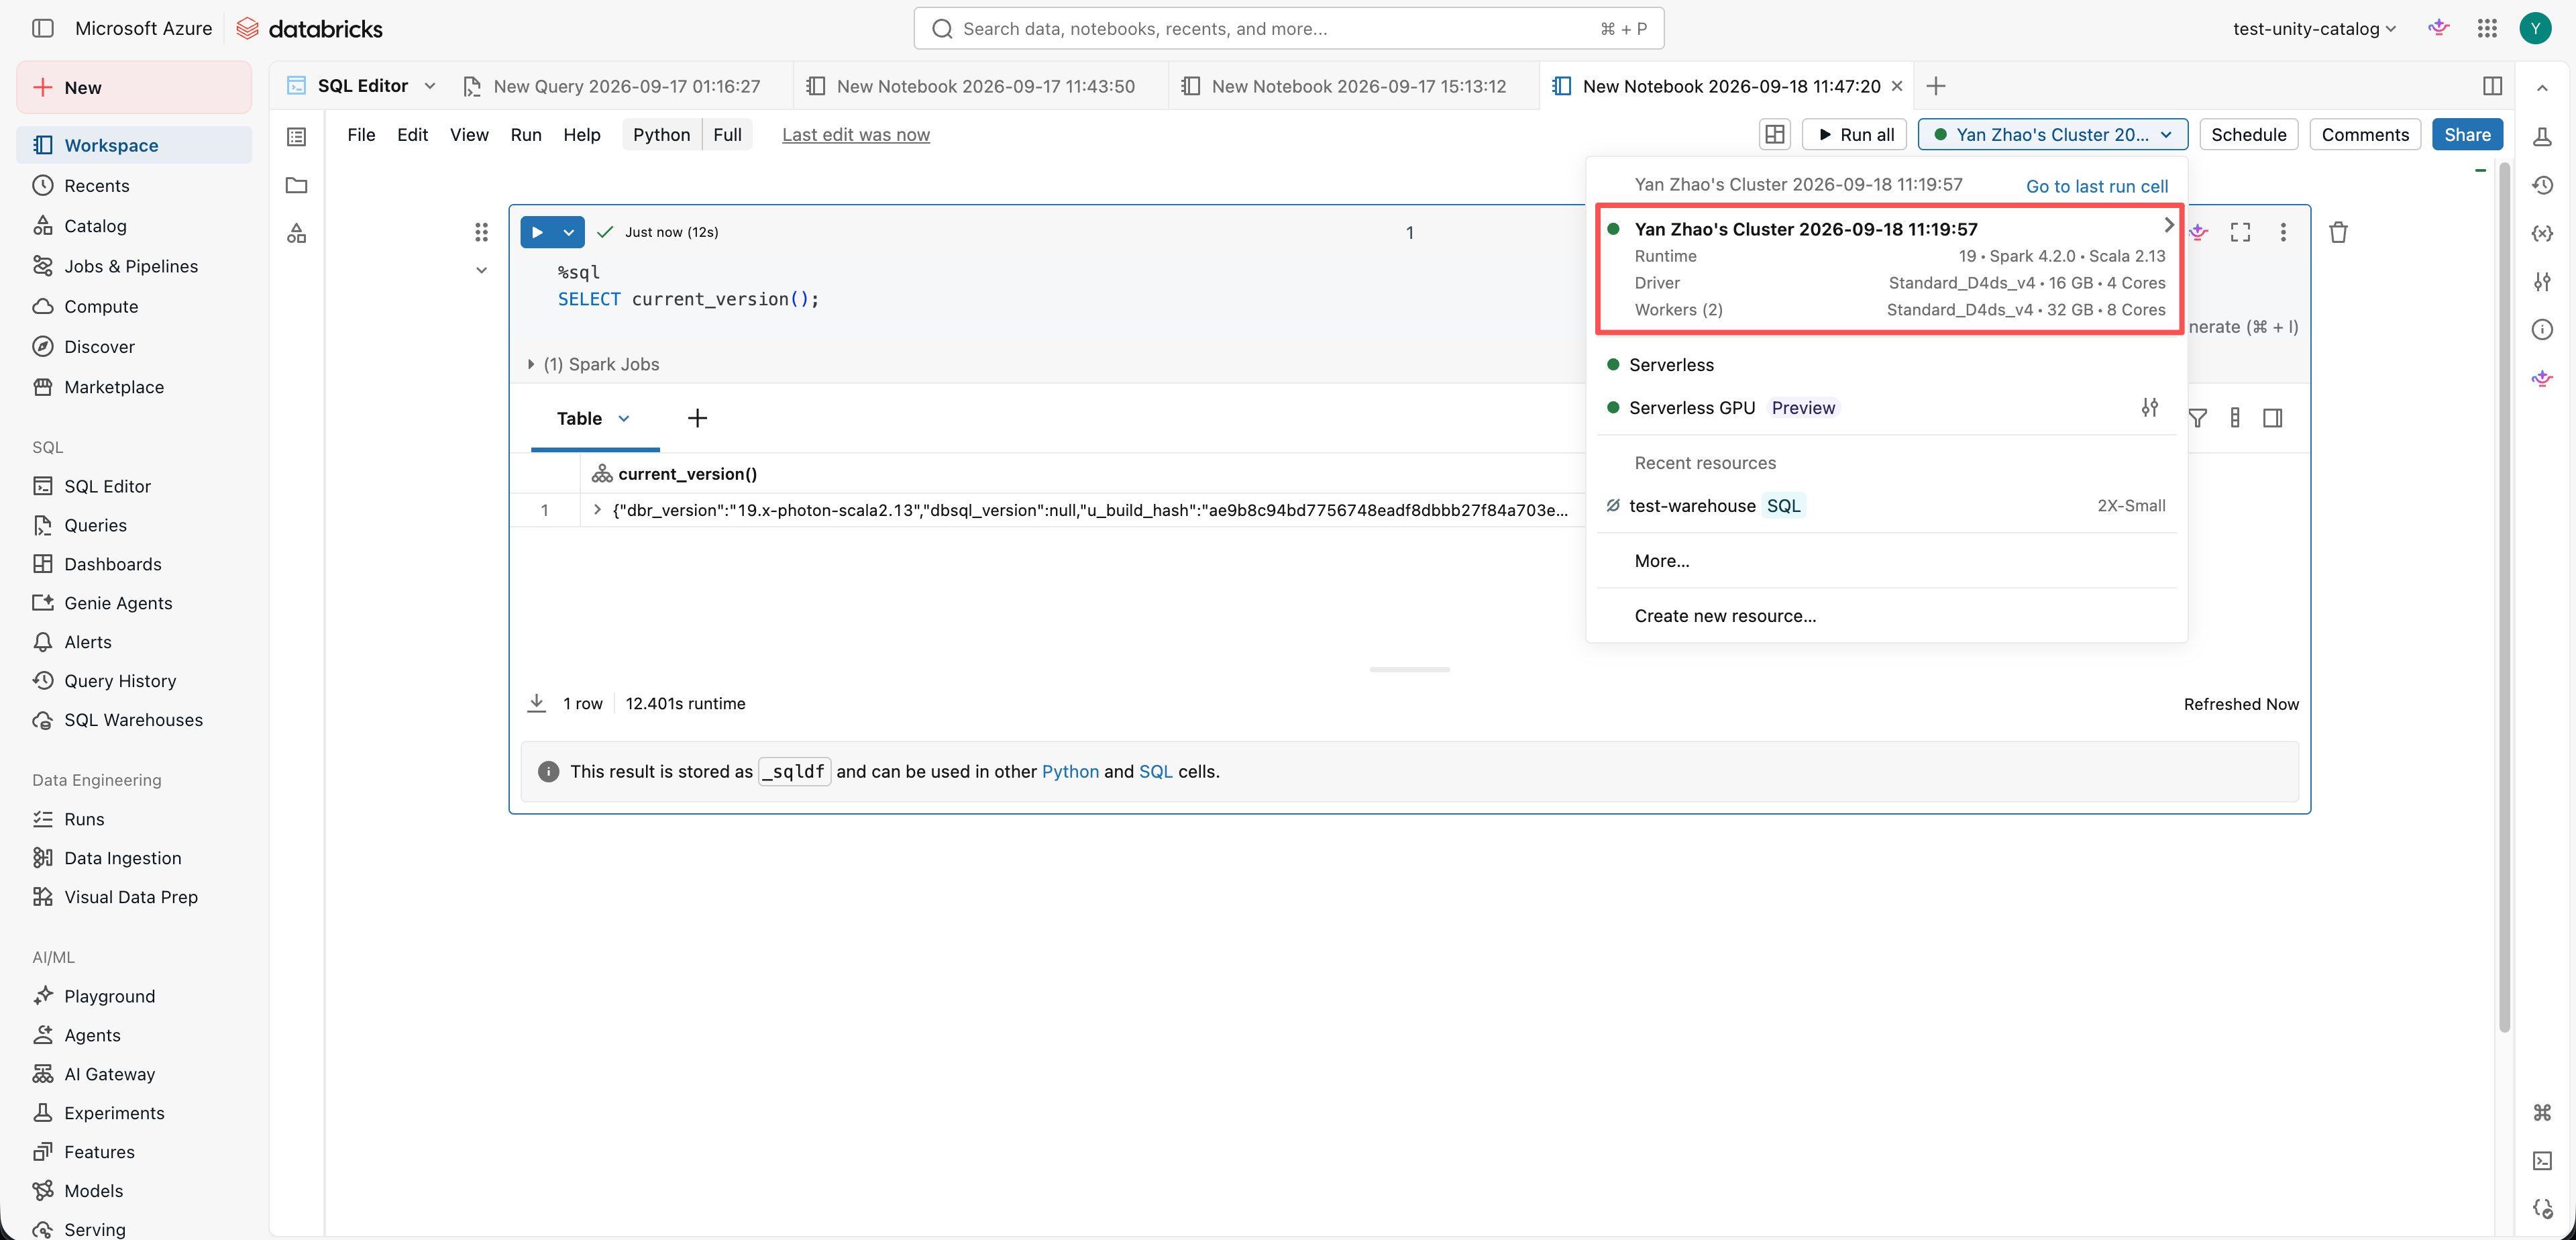Screen dimensions: 2576x1240
Task: Open Query History in the sidebar
Action: 134,681
